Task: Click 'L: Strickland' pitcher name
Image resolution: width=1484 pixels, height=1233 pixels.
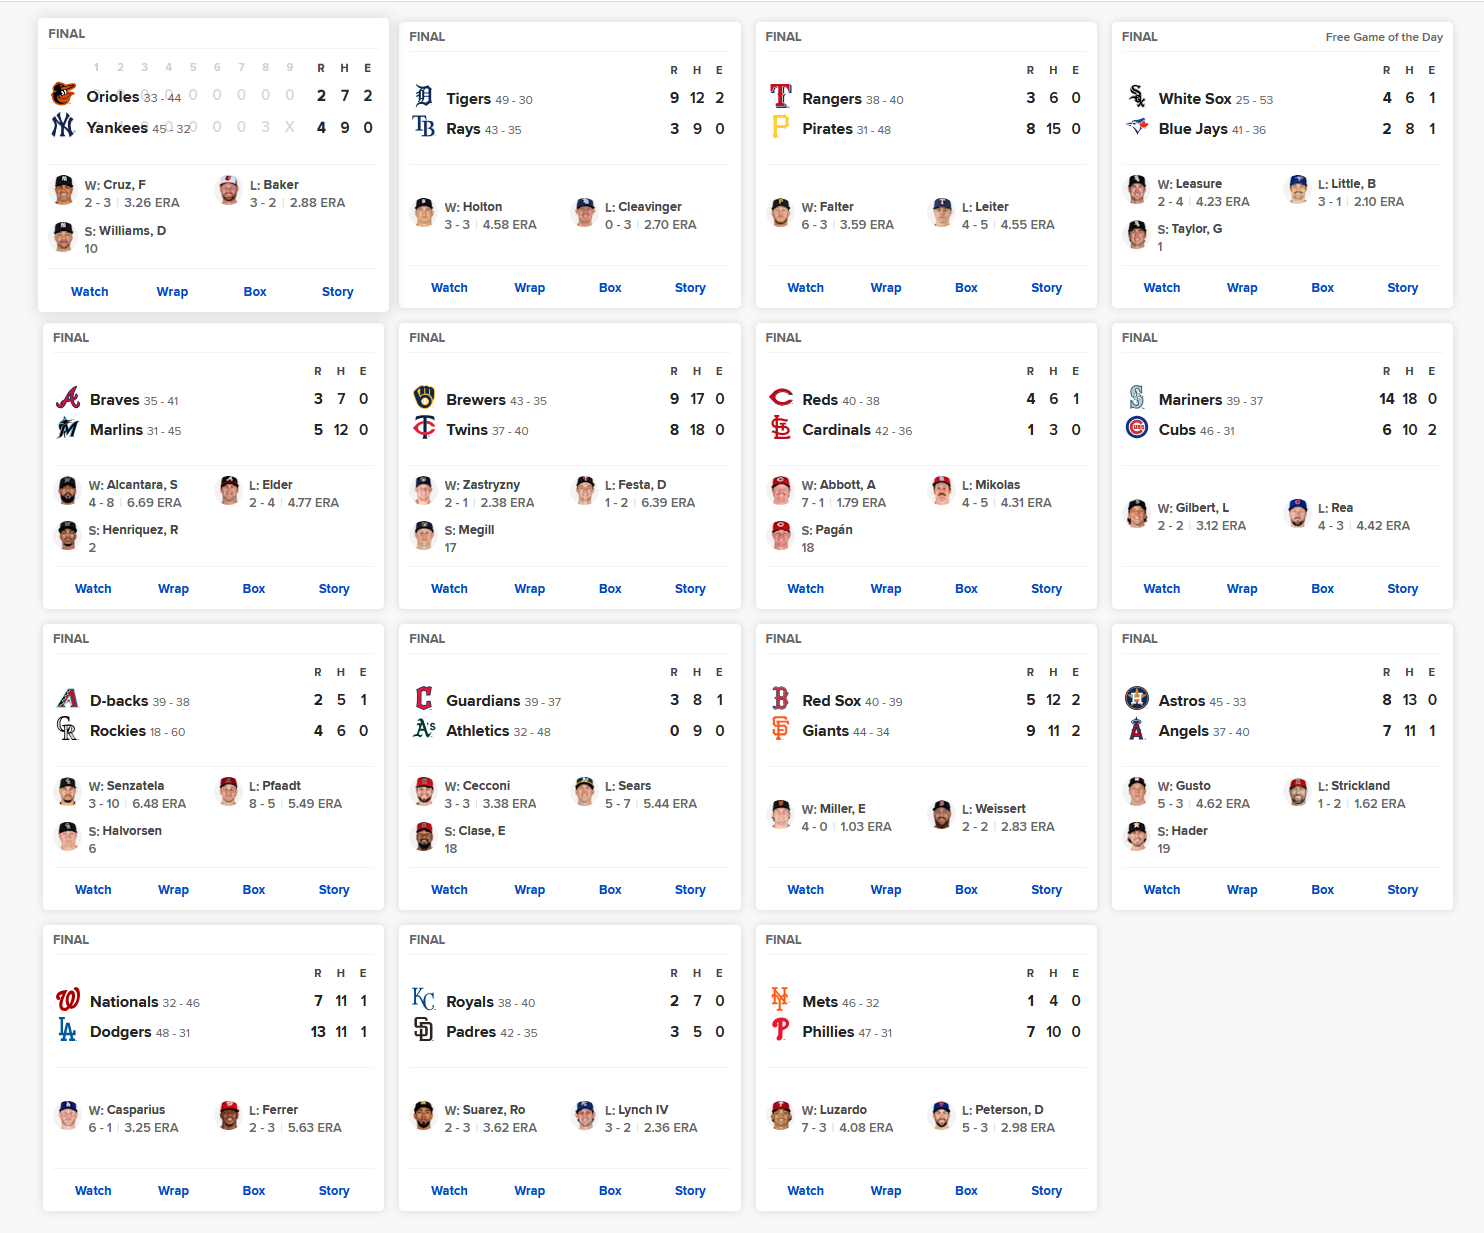Action: click(x=1354, y=786)
